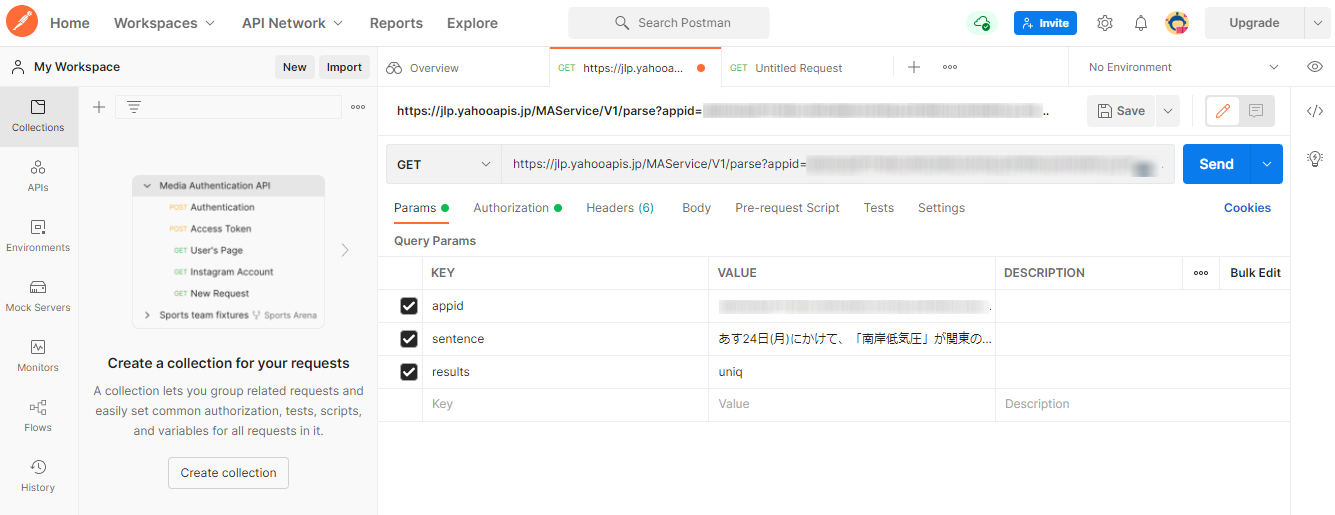Click the results value cell 'uniq'

(852, 372)
